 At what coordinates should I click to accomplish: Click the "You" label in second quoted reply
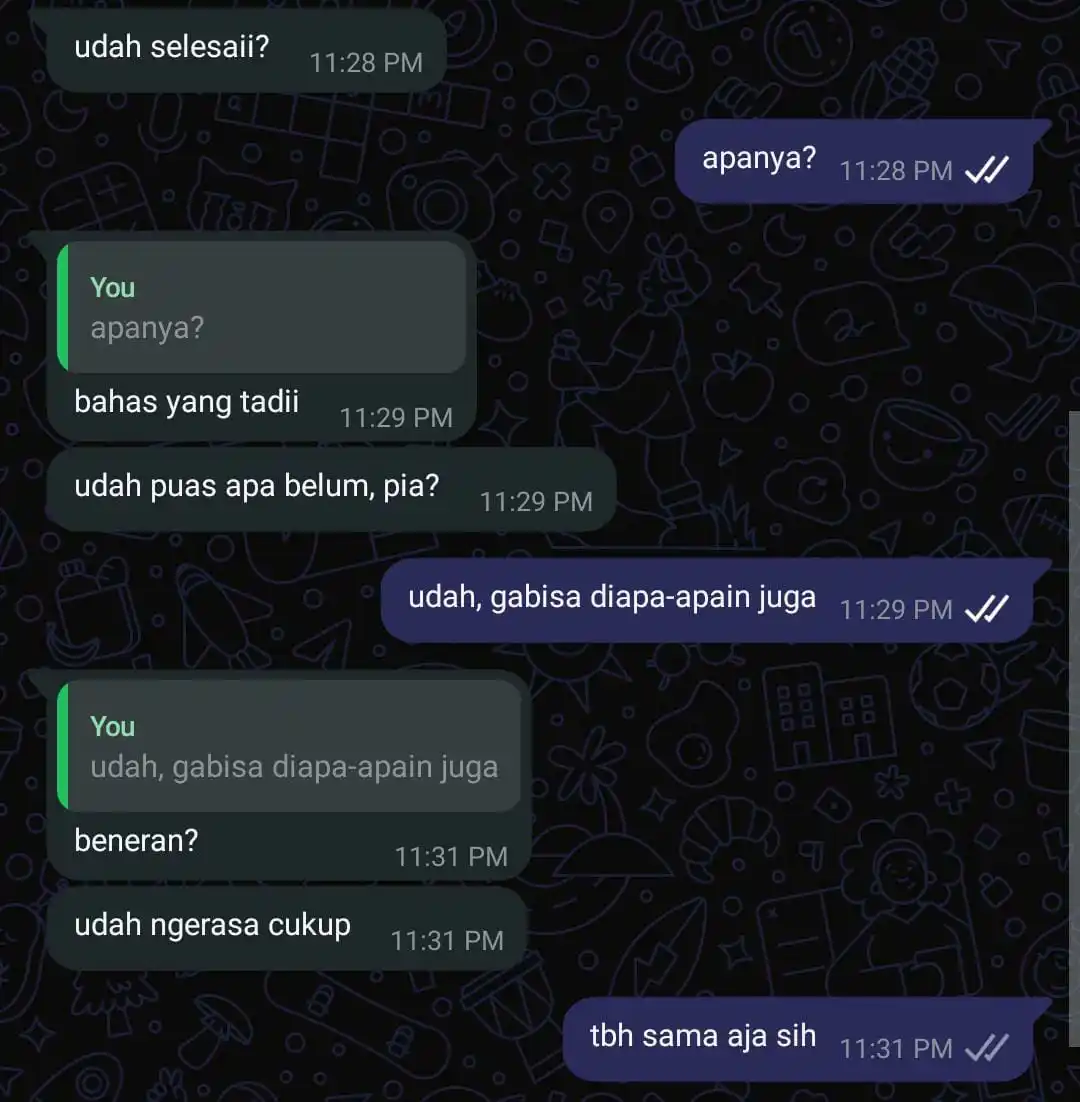pos(112,727)
